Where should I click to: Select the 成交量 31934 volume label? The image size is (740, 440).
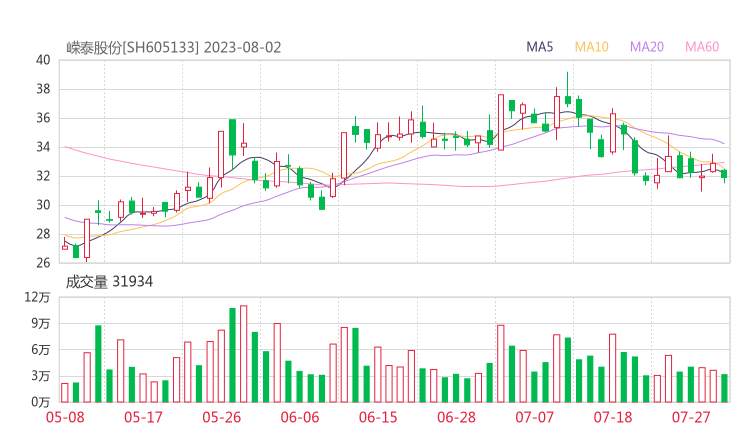click(x=109, y=283)
